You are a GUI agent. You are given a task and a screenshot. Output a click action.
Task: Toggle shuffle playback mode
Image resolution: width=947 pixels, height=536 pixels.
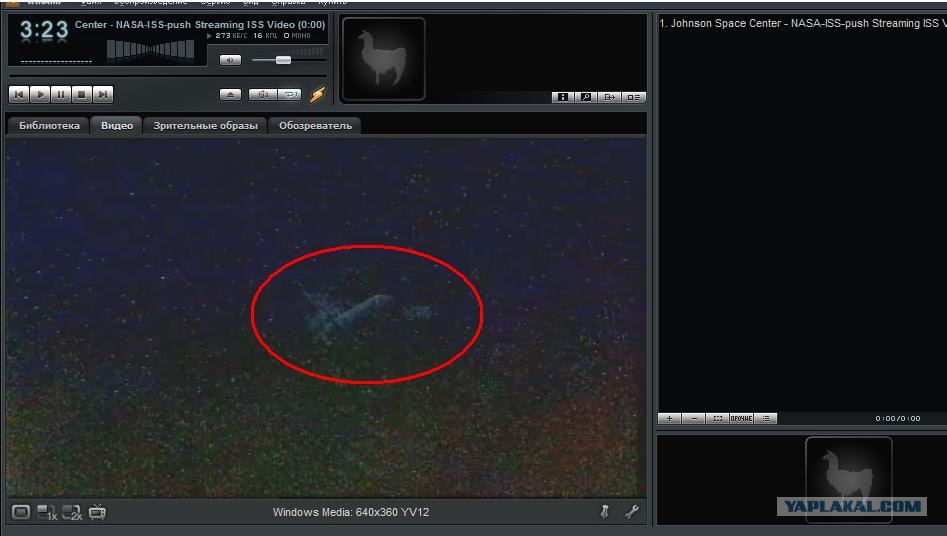[263, 95]
